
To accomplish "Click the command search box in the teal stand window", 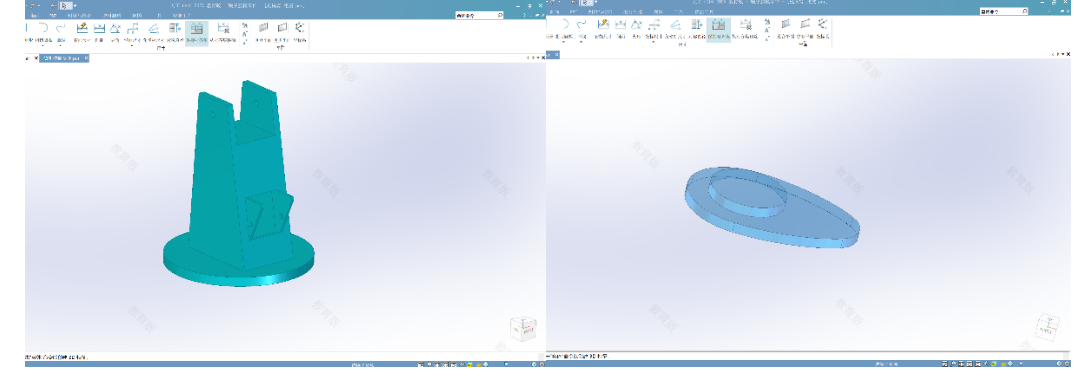I will click(479, 14).
